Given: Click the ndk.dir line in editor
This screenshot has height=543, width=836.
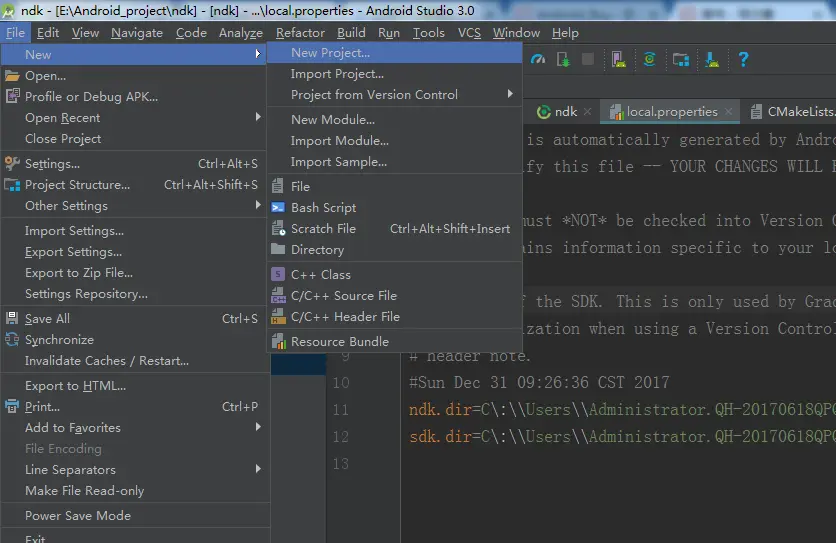Looking at the screenshot, I should point(622,410).
